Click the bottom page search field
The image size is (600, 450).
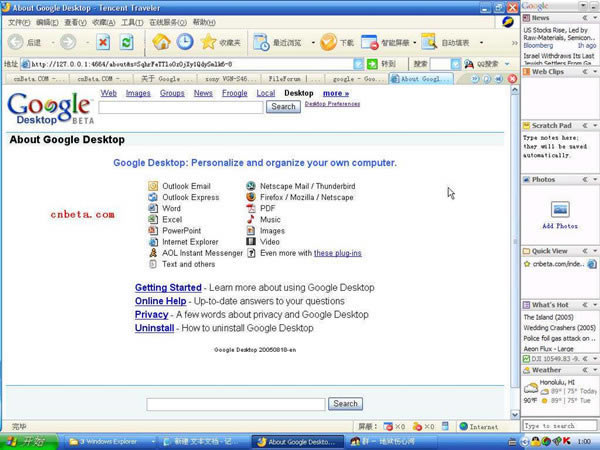pyautogui.click(x=236, y=404)
